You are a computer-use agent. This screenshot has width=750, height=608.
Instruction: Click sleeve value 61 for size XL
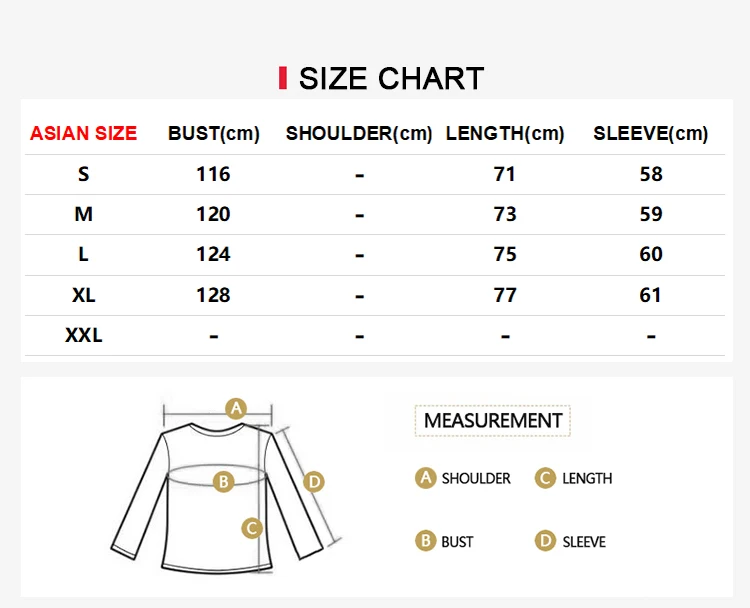point(651,295)
